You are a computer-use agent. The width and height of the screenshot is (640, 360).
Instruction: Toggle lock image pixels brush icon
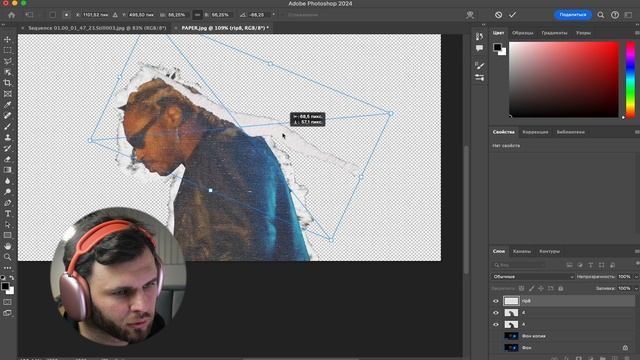click(x=531, y=289)
